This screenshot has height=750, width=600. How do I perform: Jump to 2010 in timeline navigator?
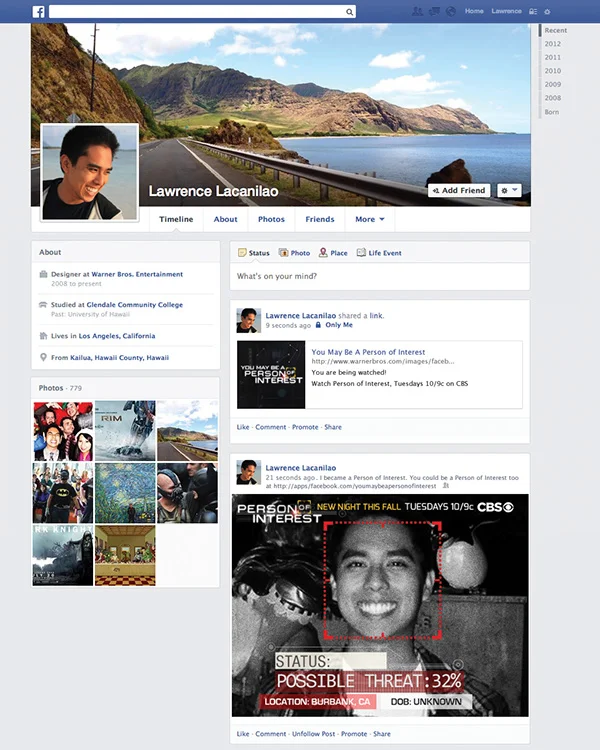pyautogui.click(x=553, y=71)
